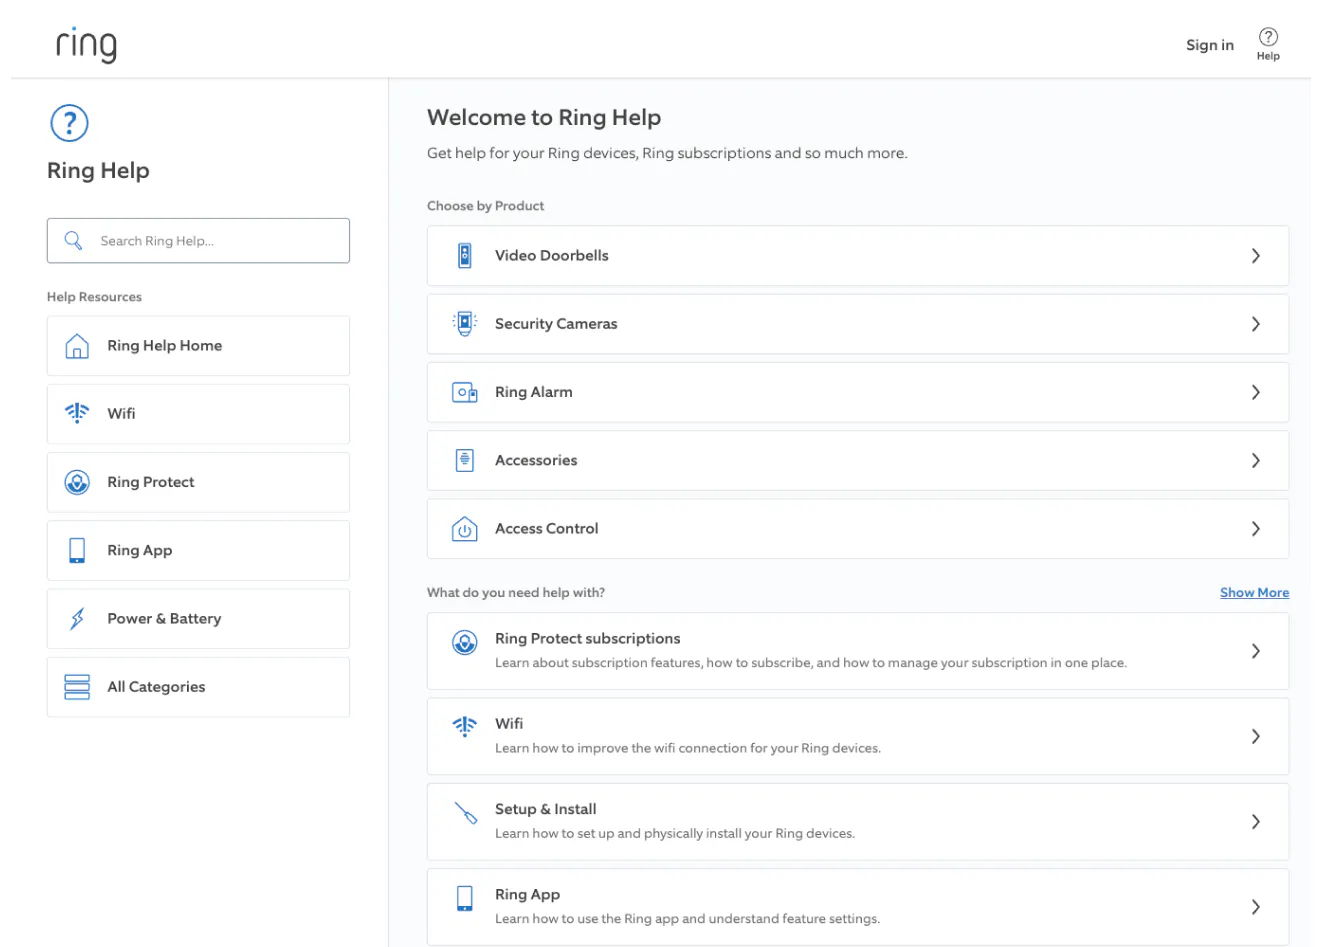Expand the Ring App topic chevron
Image resolution: width=1322 pixels, height=947 pixels.
point(1256,907)
